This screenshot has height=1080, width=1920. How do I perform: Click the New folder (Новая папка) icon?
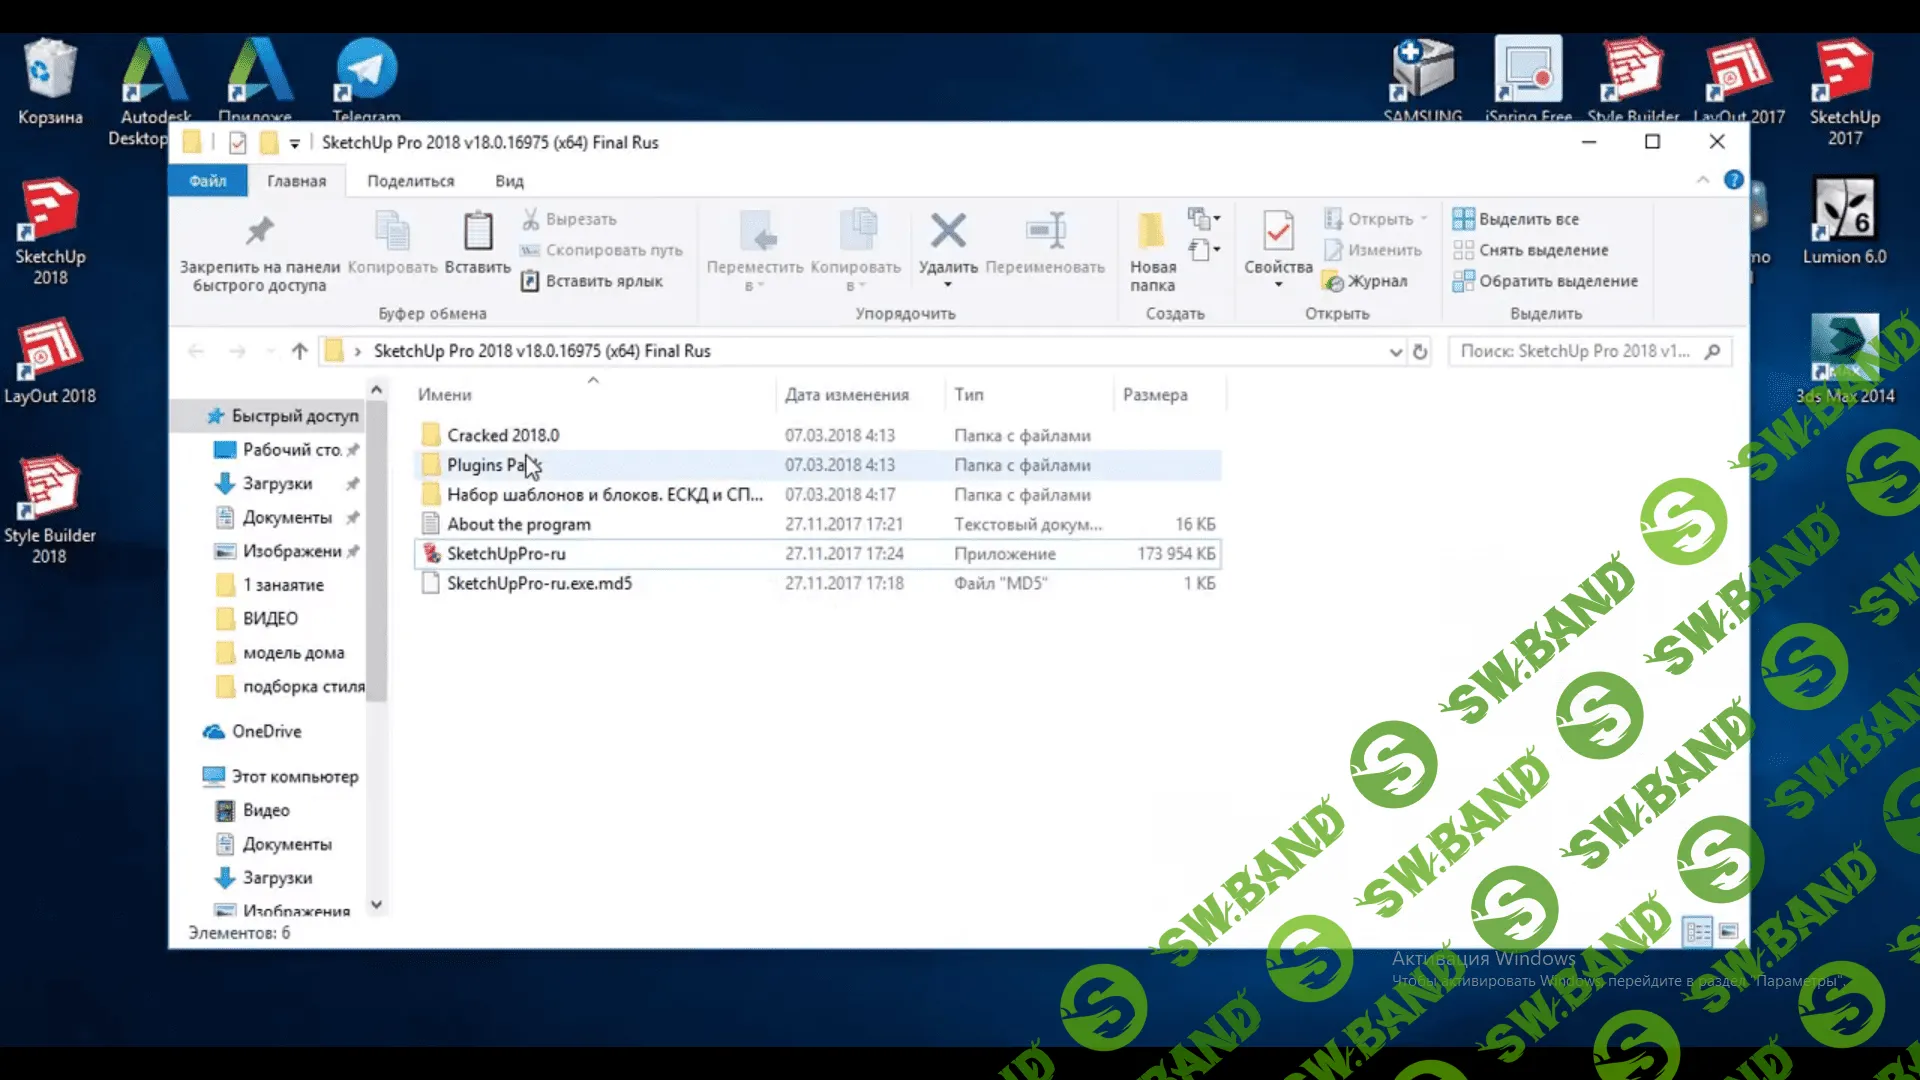pyautogui.click(x=1152, y=232)
